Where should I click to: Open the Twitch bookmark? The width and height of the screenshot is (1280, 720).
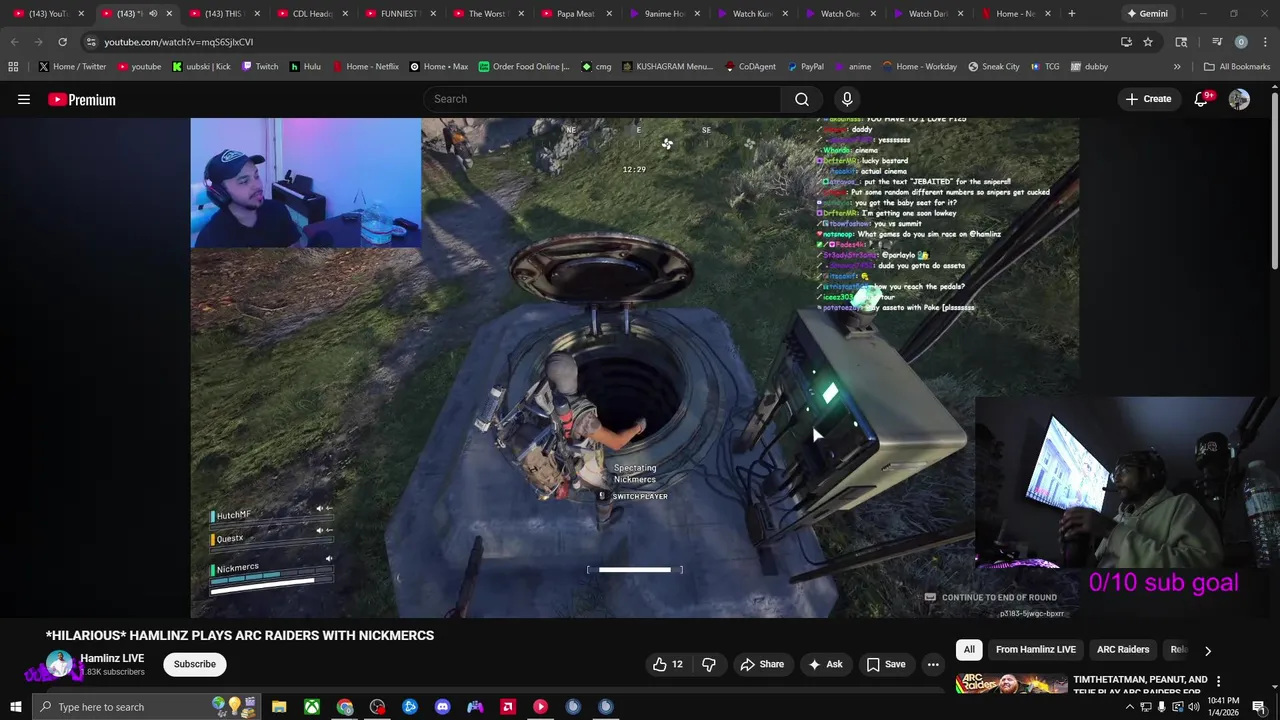coord(259,67)
